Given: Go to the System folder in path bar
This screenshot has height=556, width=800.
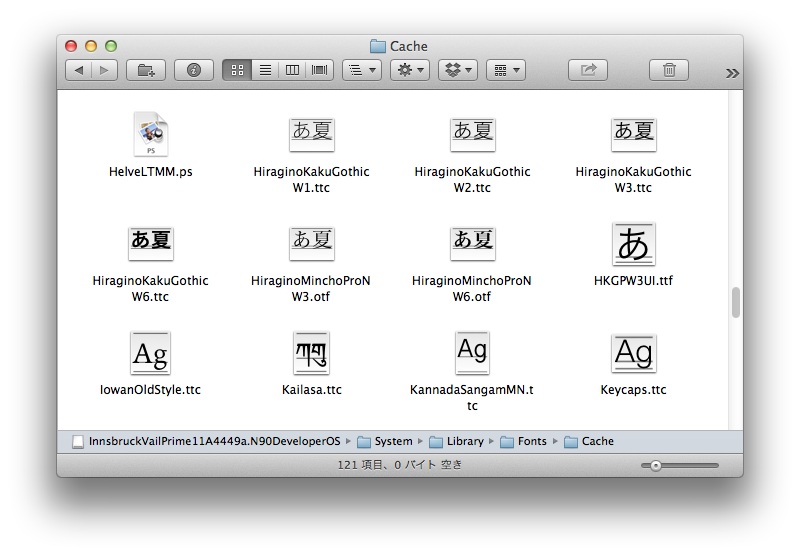Looking at the screenshot, I should pos(385,442).
